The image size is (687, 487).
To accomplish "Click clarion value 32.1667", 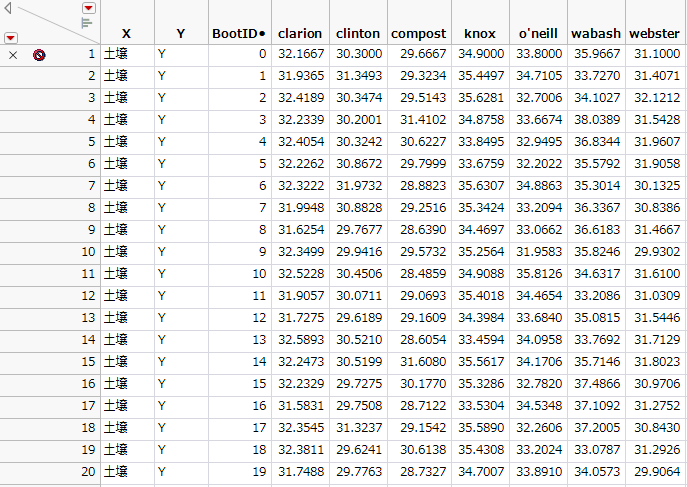I will click(x=301, y=54).
